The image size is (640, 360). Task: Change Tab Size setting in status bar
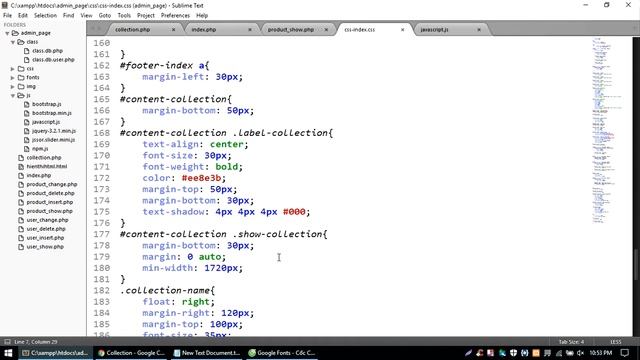[x=571, y=342]
